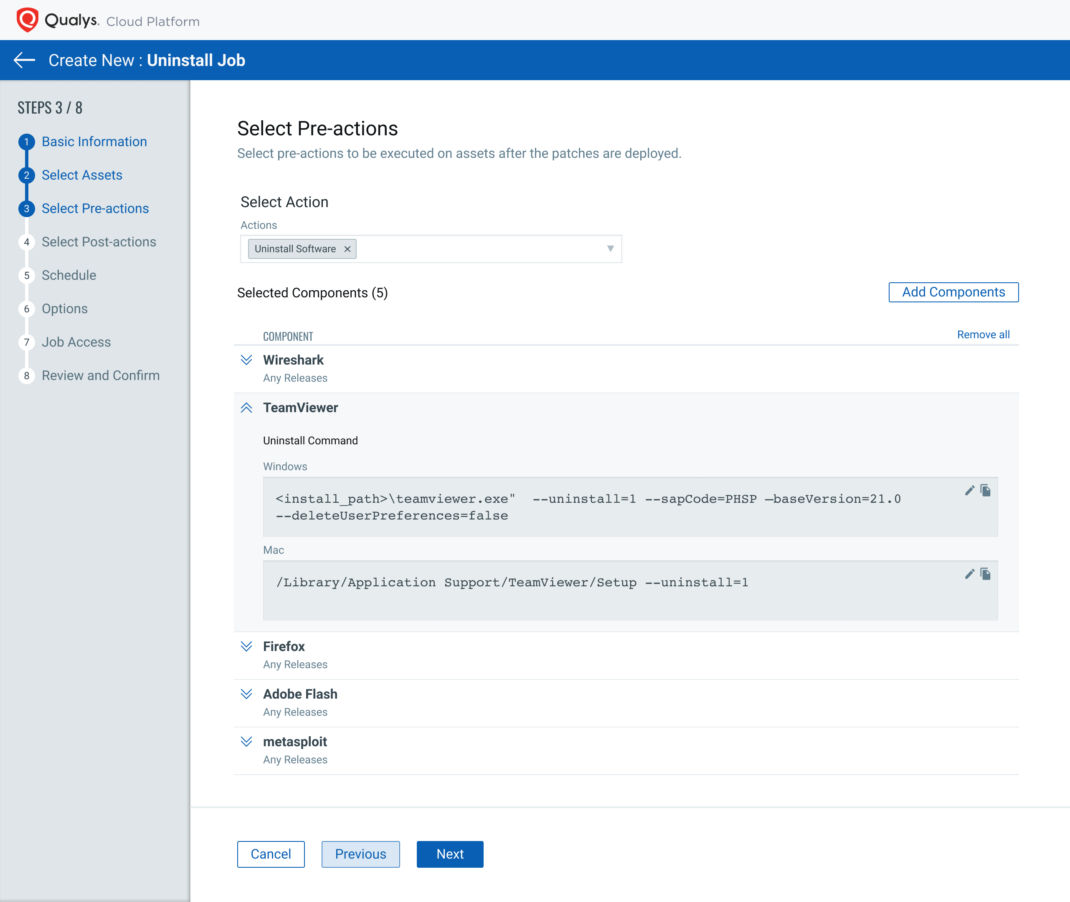Image resolution: width=1070 pixels, height=902 pixels.
Task: Click the Remove all link
Action: click(983, 334)
